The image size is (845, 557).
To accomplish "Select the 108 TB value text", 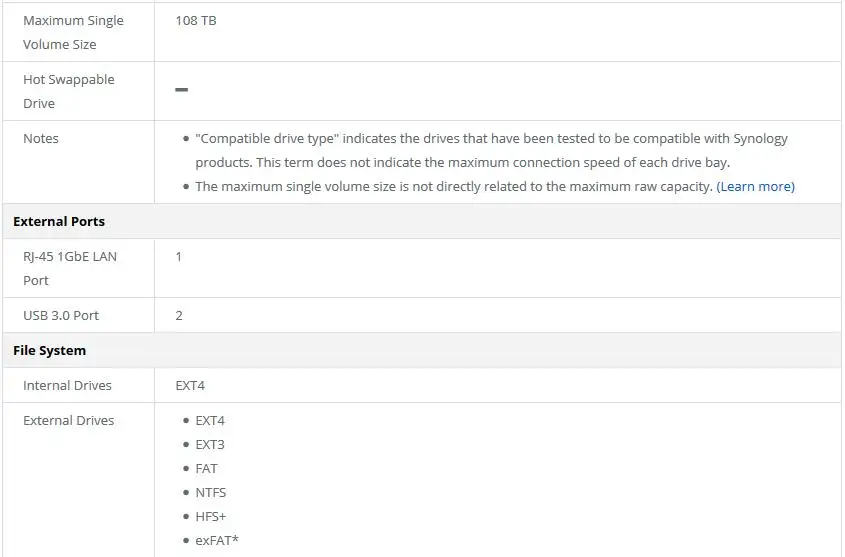I will (x=196, y=20).
